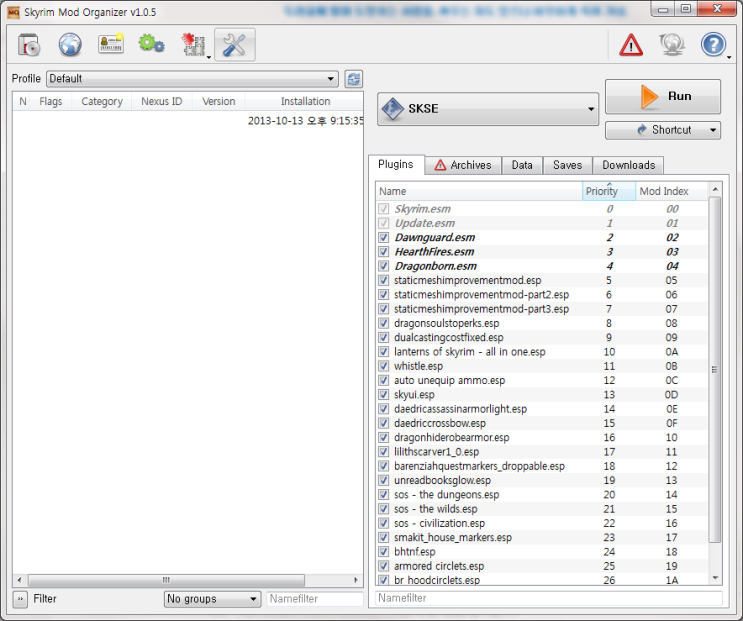The width and height of the screenshot is (743, 621).
Task: Click mod list scroll right arrow
Action: pos(356,580)
